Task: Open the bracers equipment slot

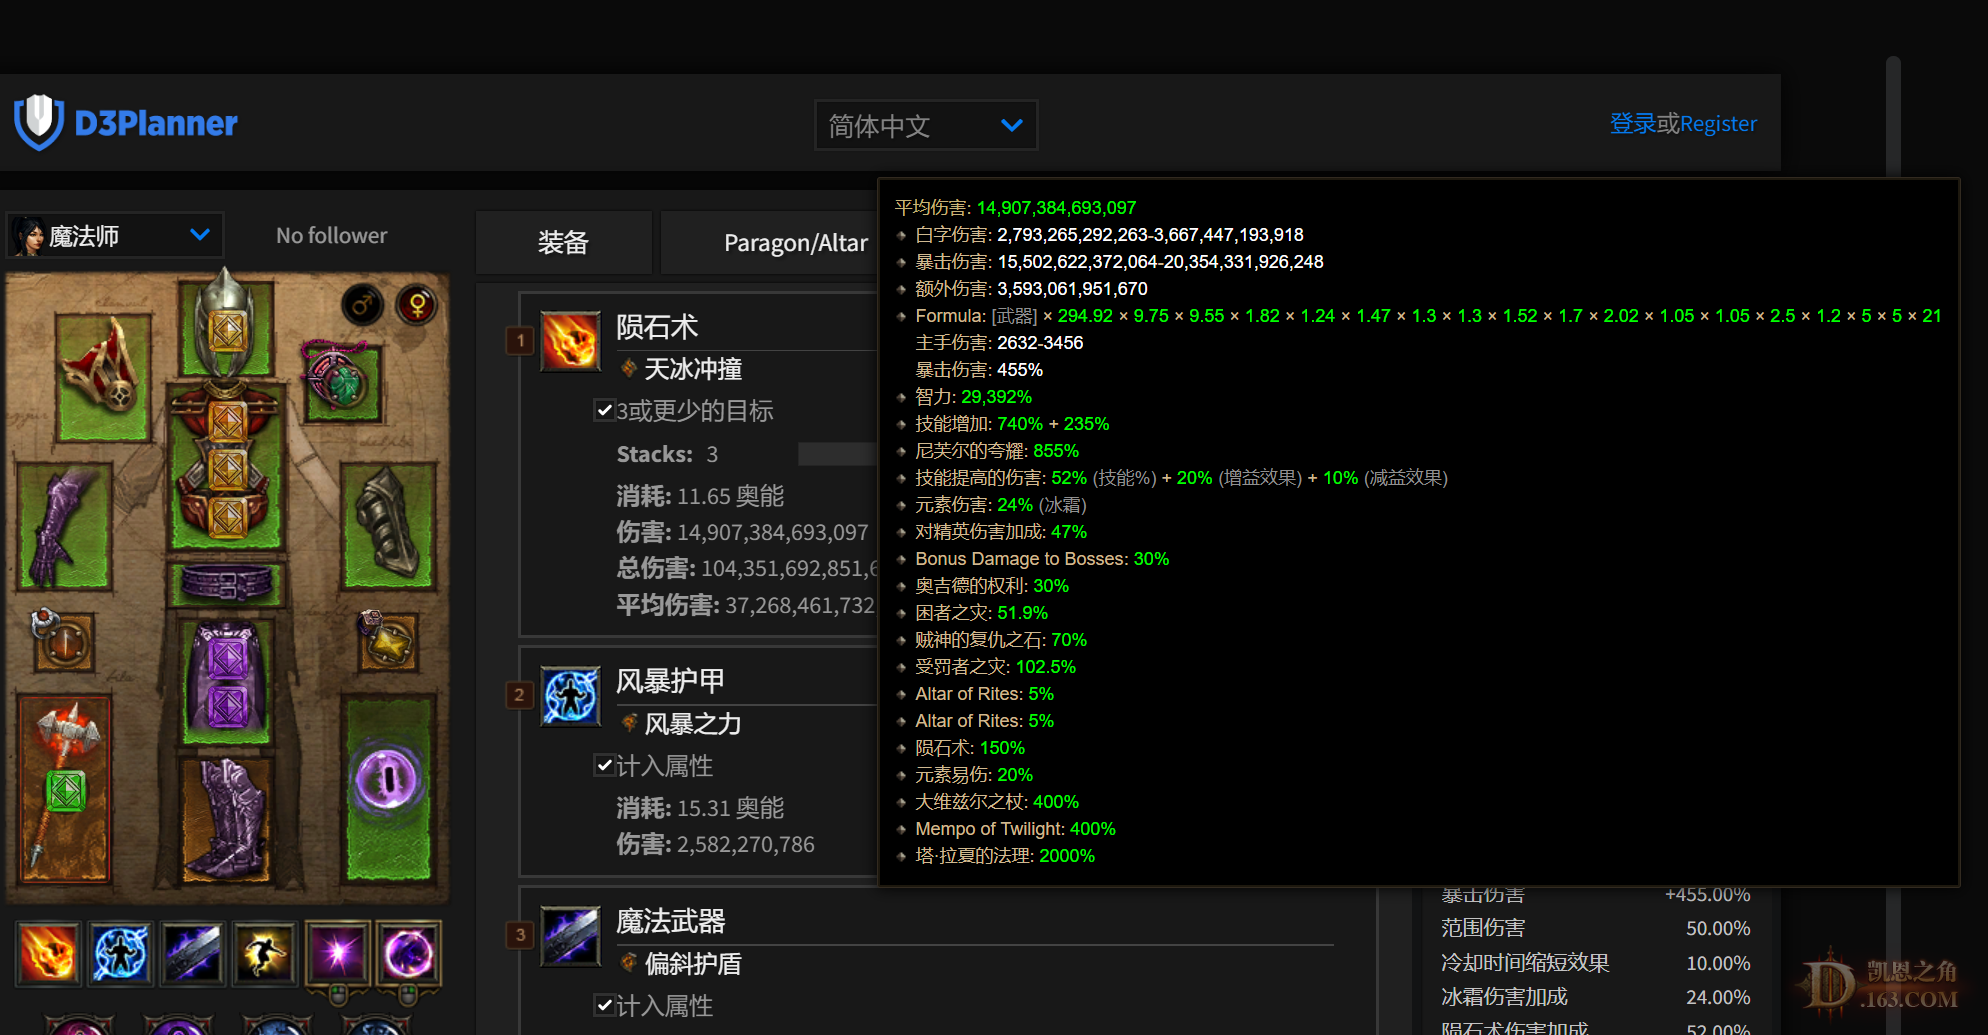Action: click(390, 525)
